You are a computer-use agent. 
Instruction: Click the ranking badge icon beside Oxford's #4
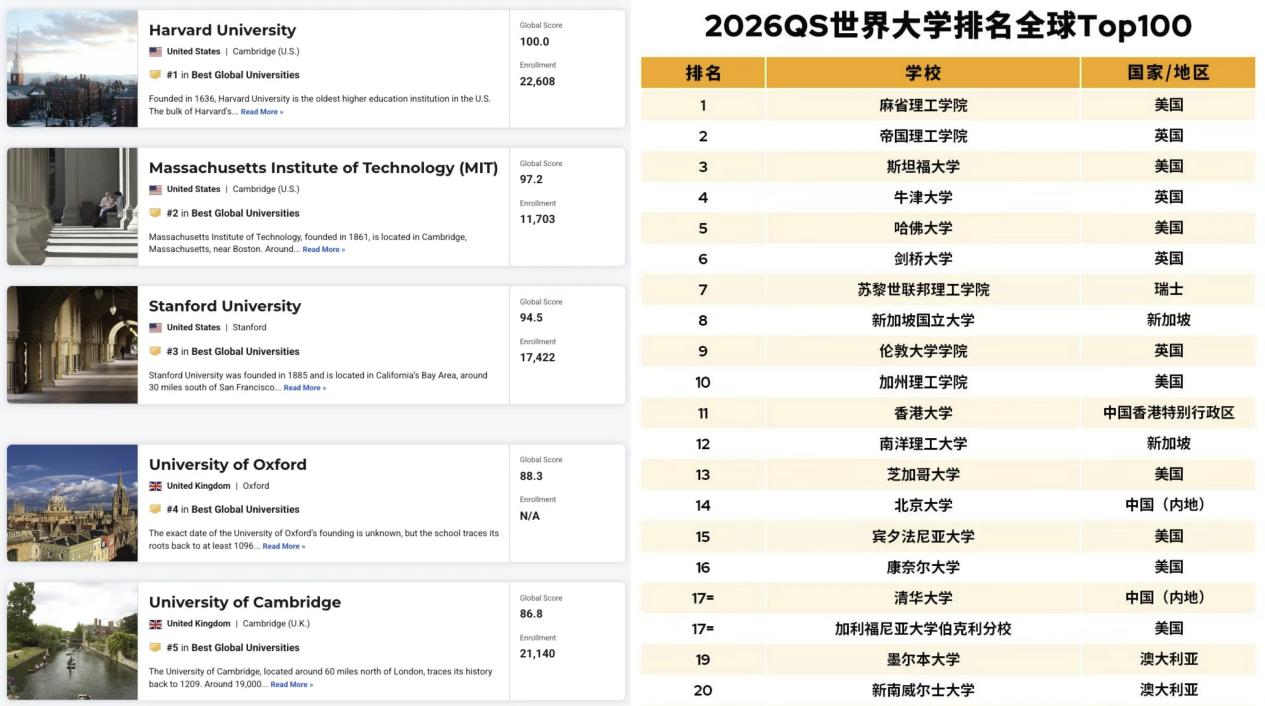(x=155, y=509)
